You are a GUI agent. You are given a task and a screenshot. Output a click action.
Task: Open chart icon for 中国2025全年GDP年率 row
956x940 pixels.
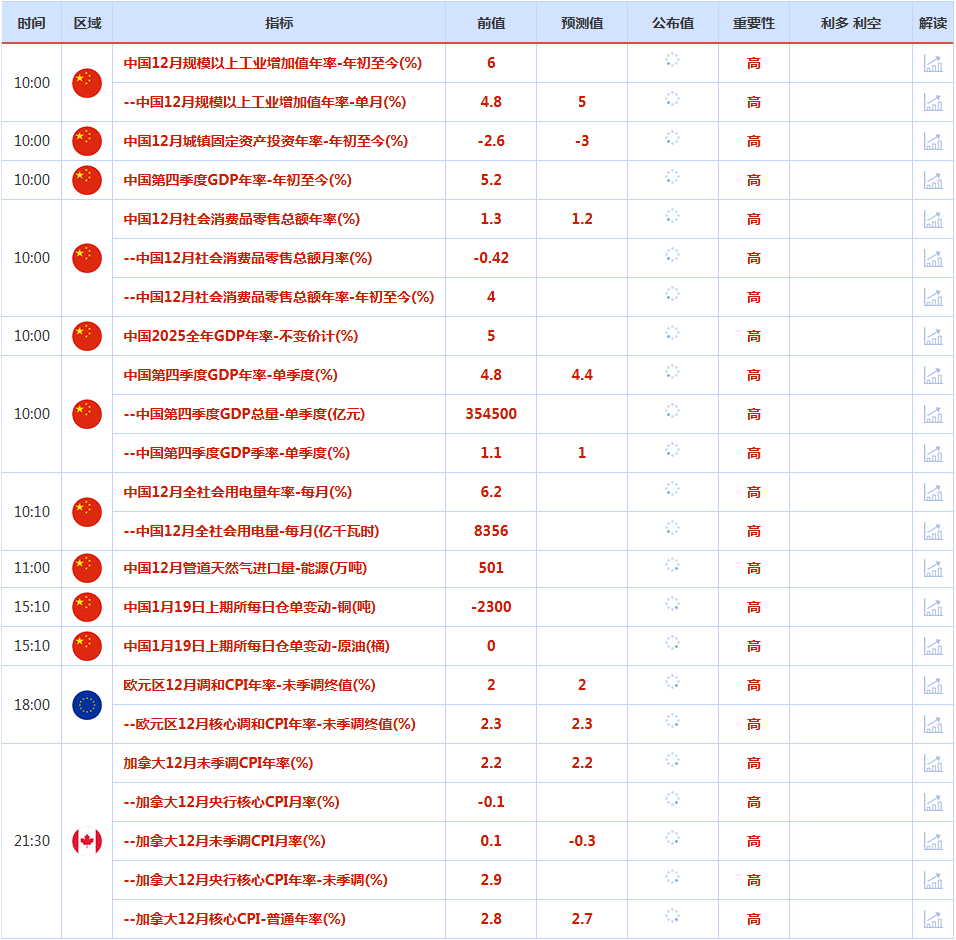(x=933, y=336)
